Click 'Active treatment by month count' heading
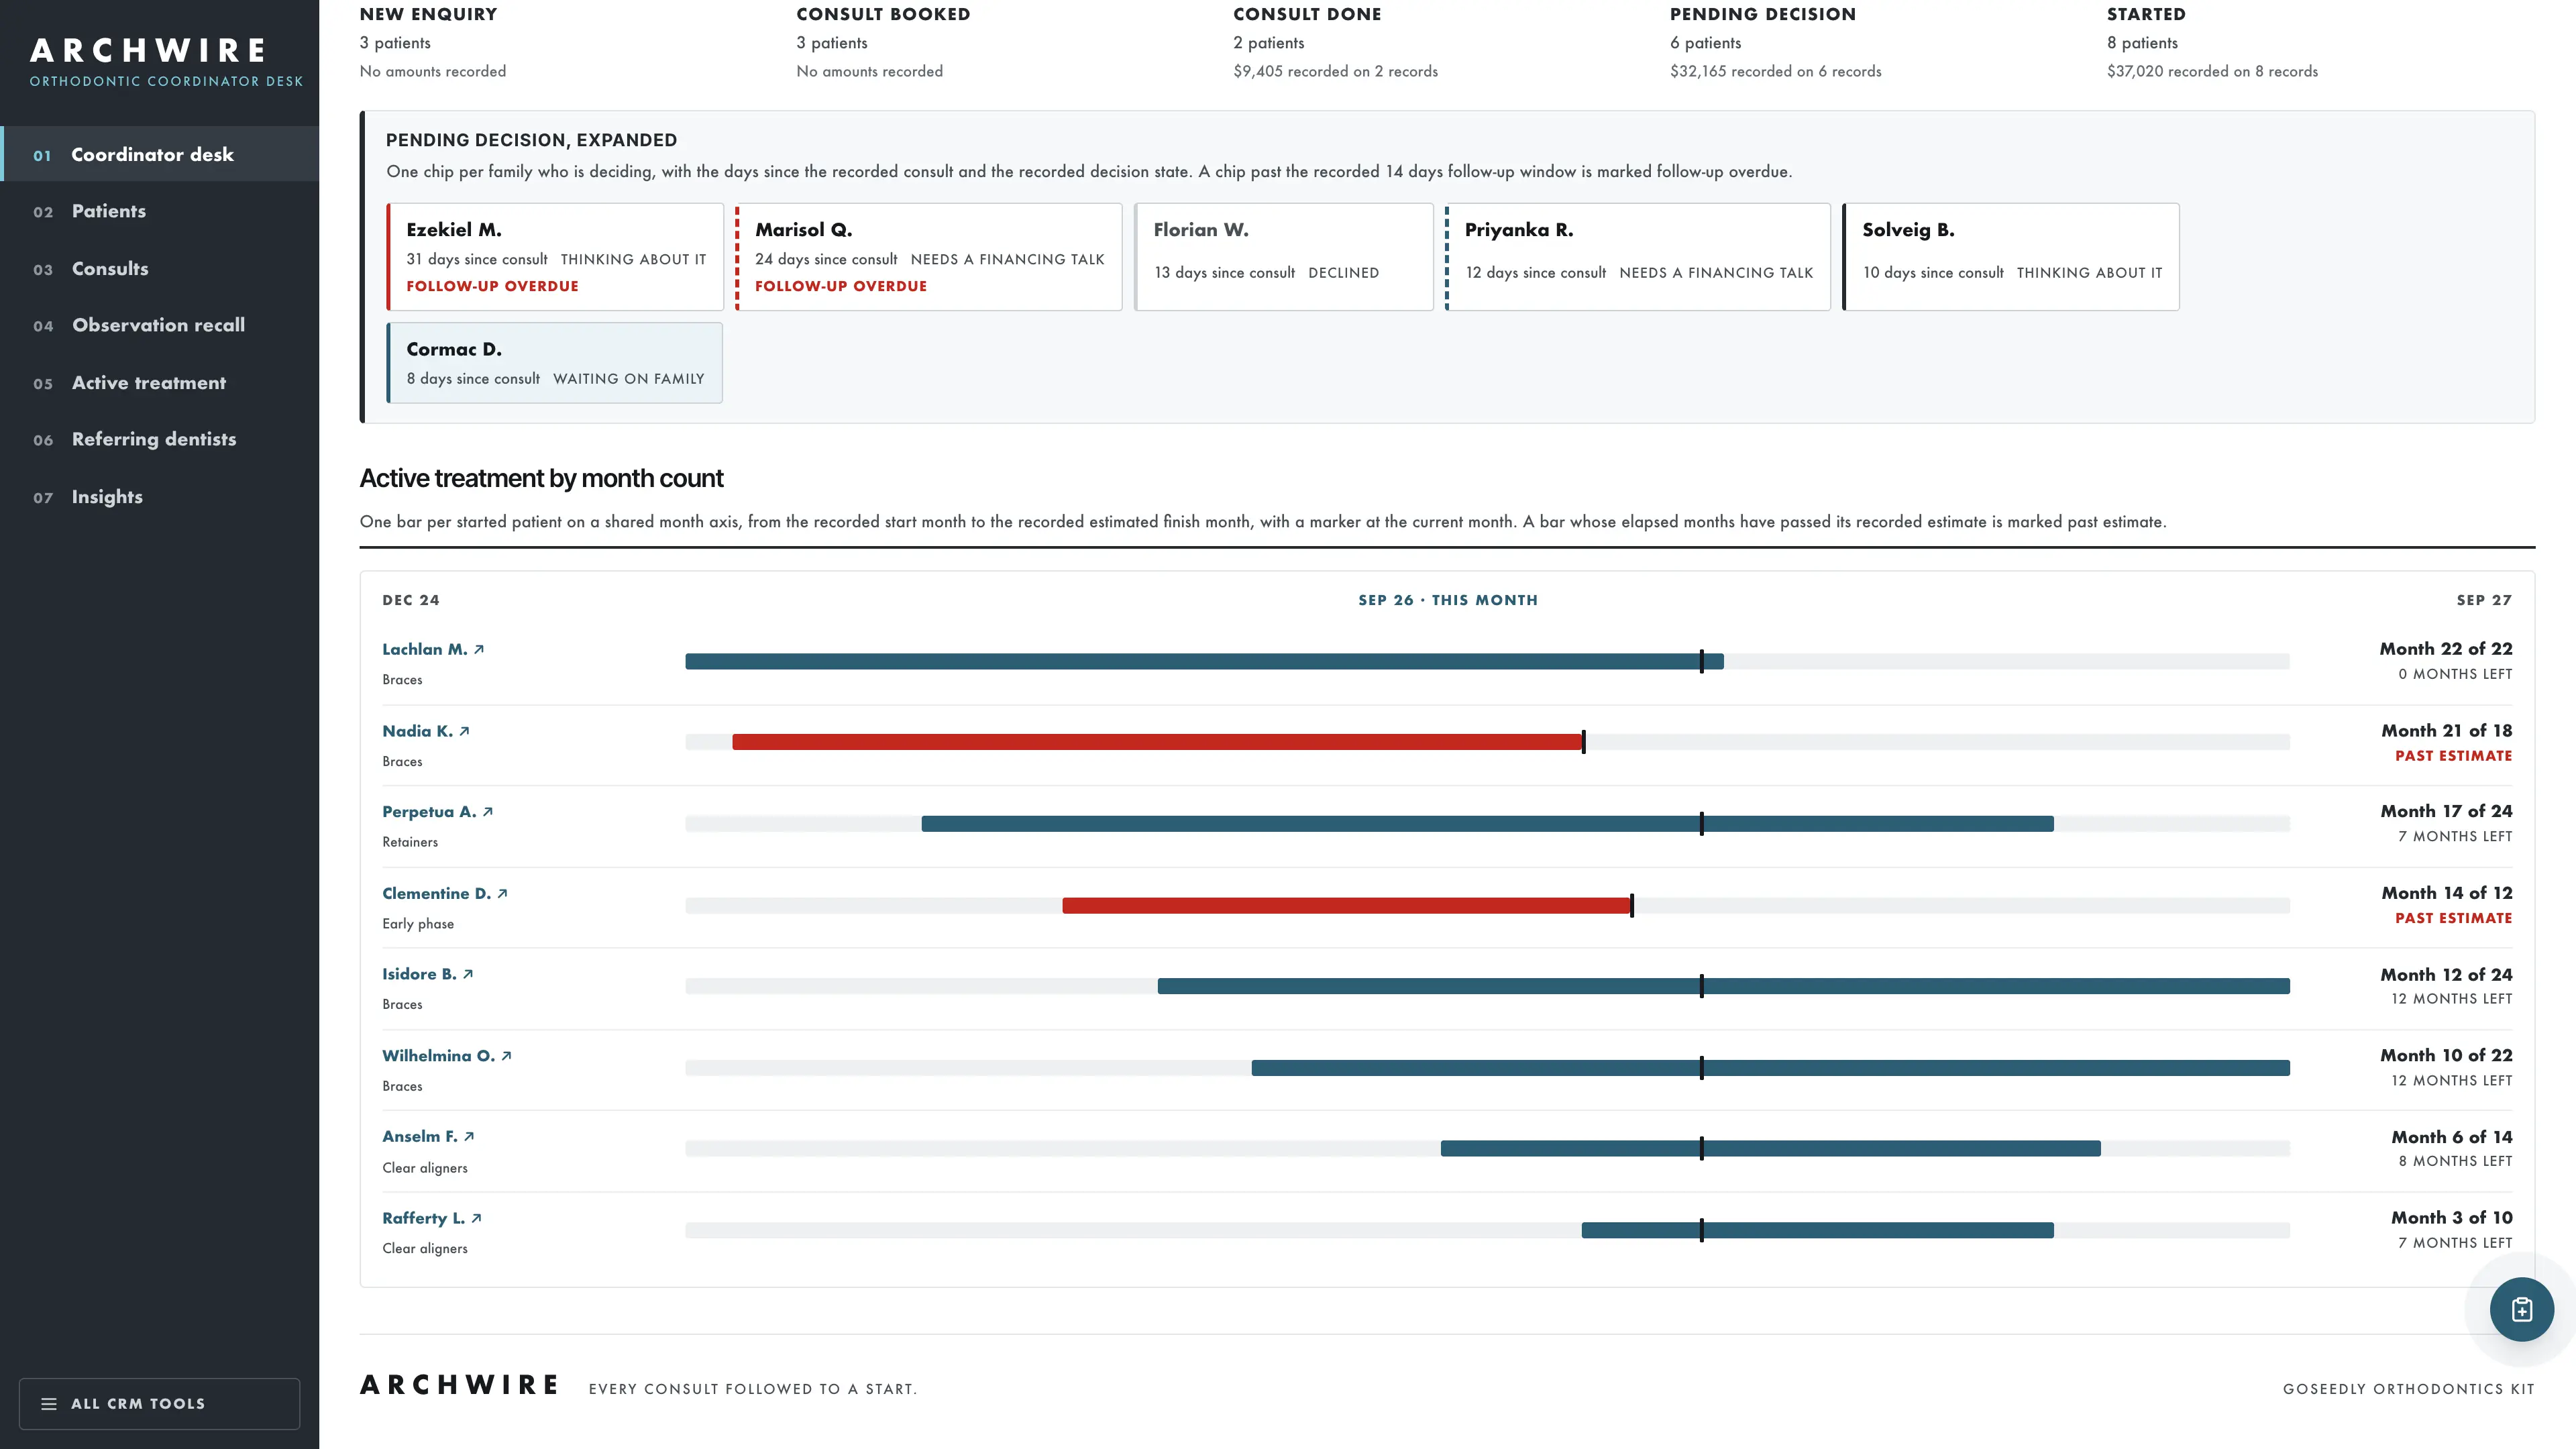2576x1449 pixels. pos(541,478)
